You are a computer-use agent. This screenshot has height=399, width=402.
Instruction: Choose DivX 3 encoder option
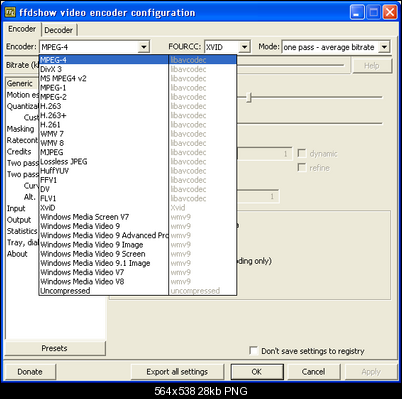[x=138, y=69]
